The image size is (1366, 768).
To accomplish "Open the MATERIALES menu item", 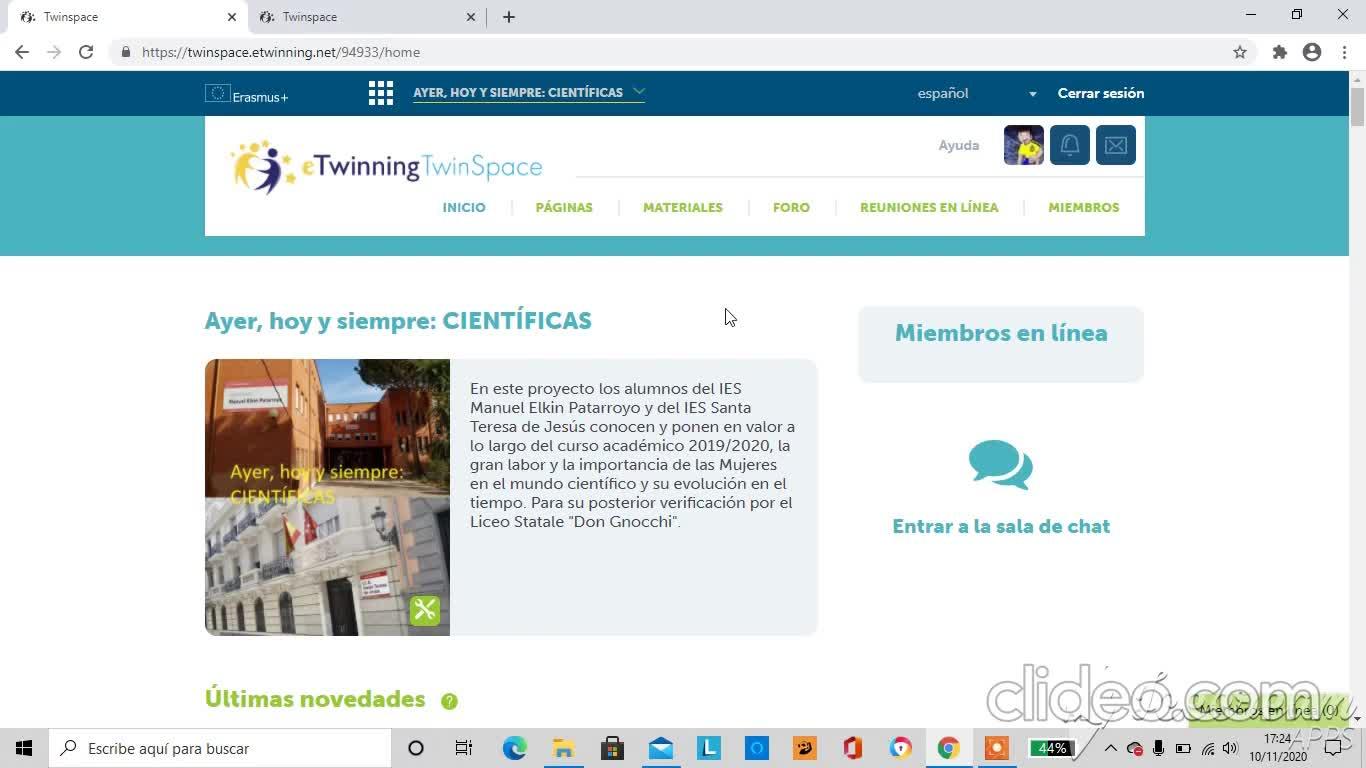I will coord(683,207).
